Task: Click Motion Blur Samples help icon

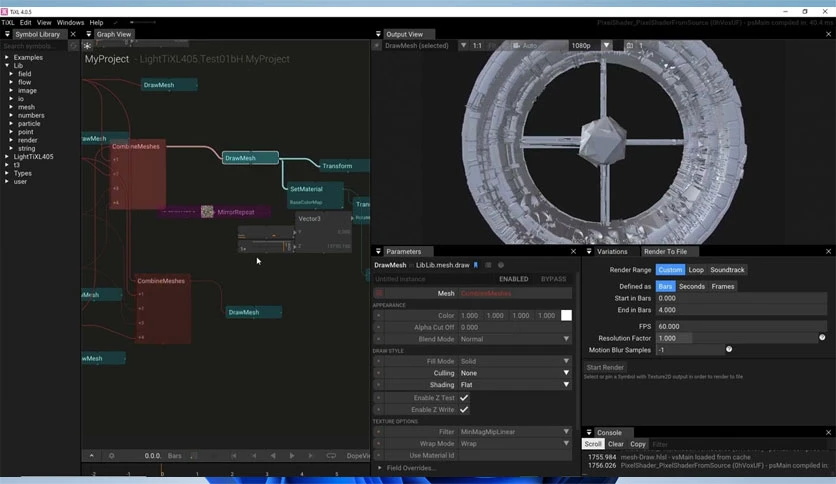Action: click(x=729, y=349)
